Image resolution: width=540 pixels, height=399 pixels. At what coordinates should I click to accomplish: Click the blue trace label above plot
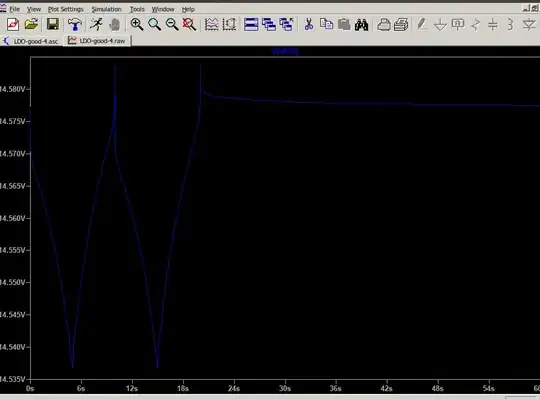coord(285,52)
